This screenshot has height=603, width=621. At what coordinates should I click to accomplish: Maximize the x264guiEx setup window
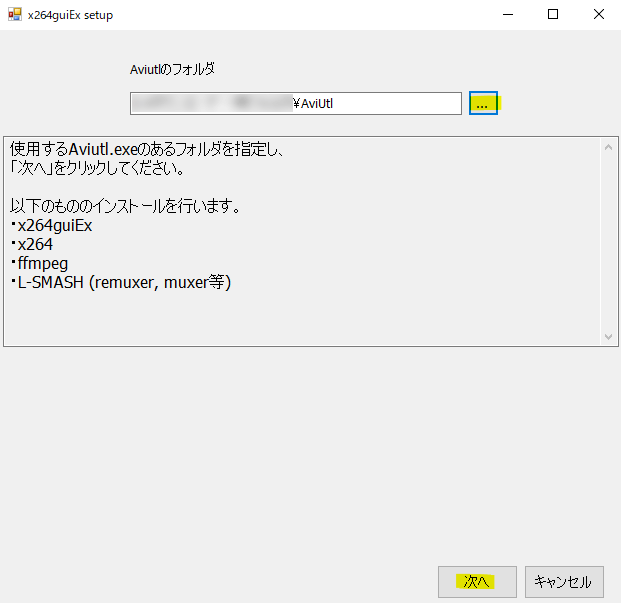click(553, 15)
